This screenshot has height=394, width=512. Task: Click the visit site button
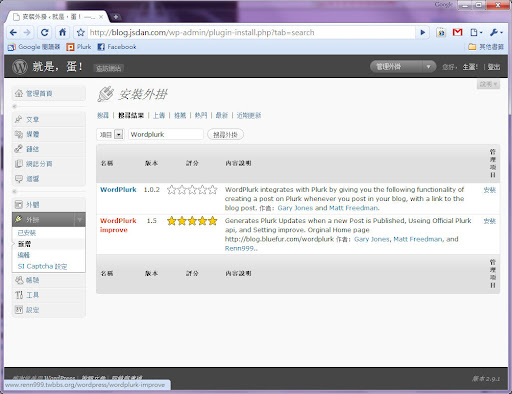(109, 68)
